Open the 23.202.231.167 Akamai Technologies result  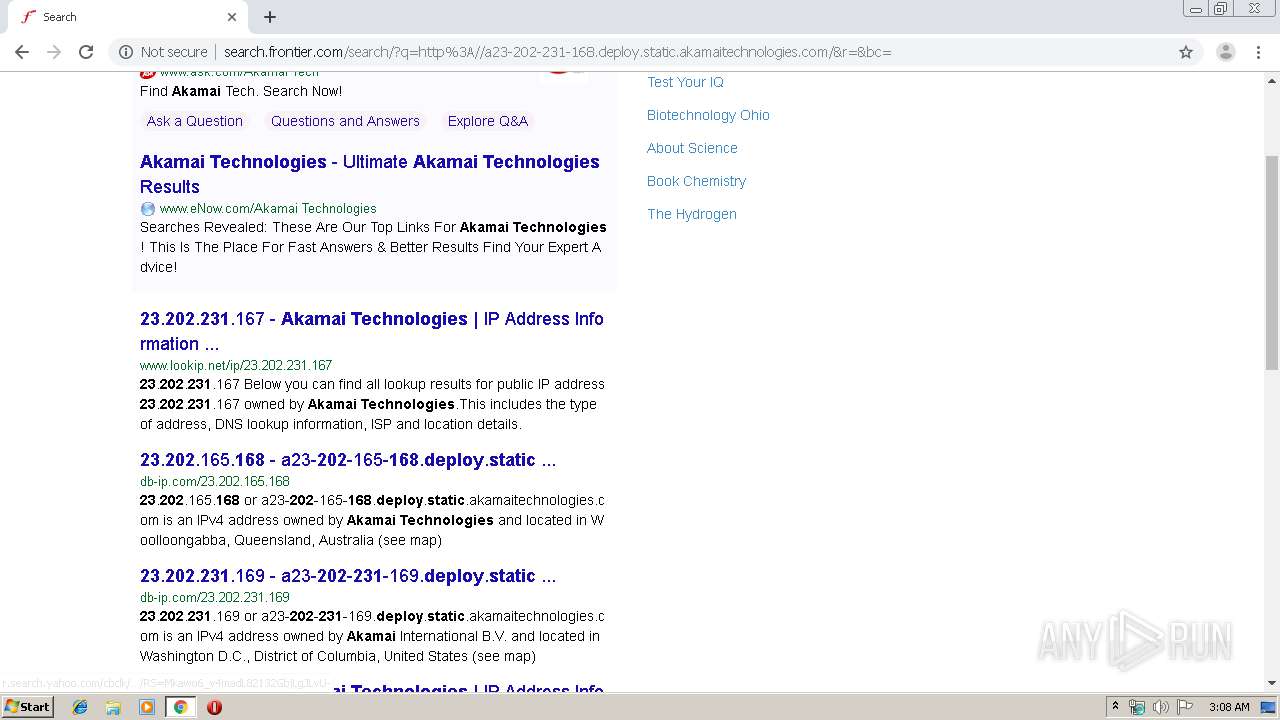(372, 331)
